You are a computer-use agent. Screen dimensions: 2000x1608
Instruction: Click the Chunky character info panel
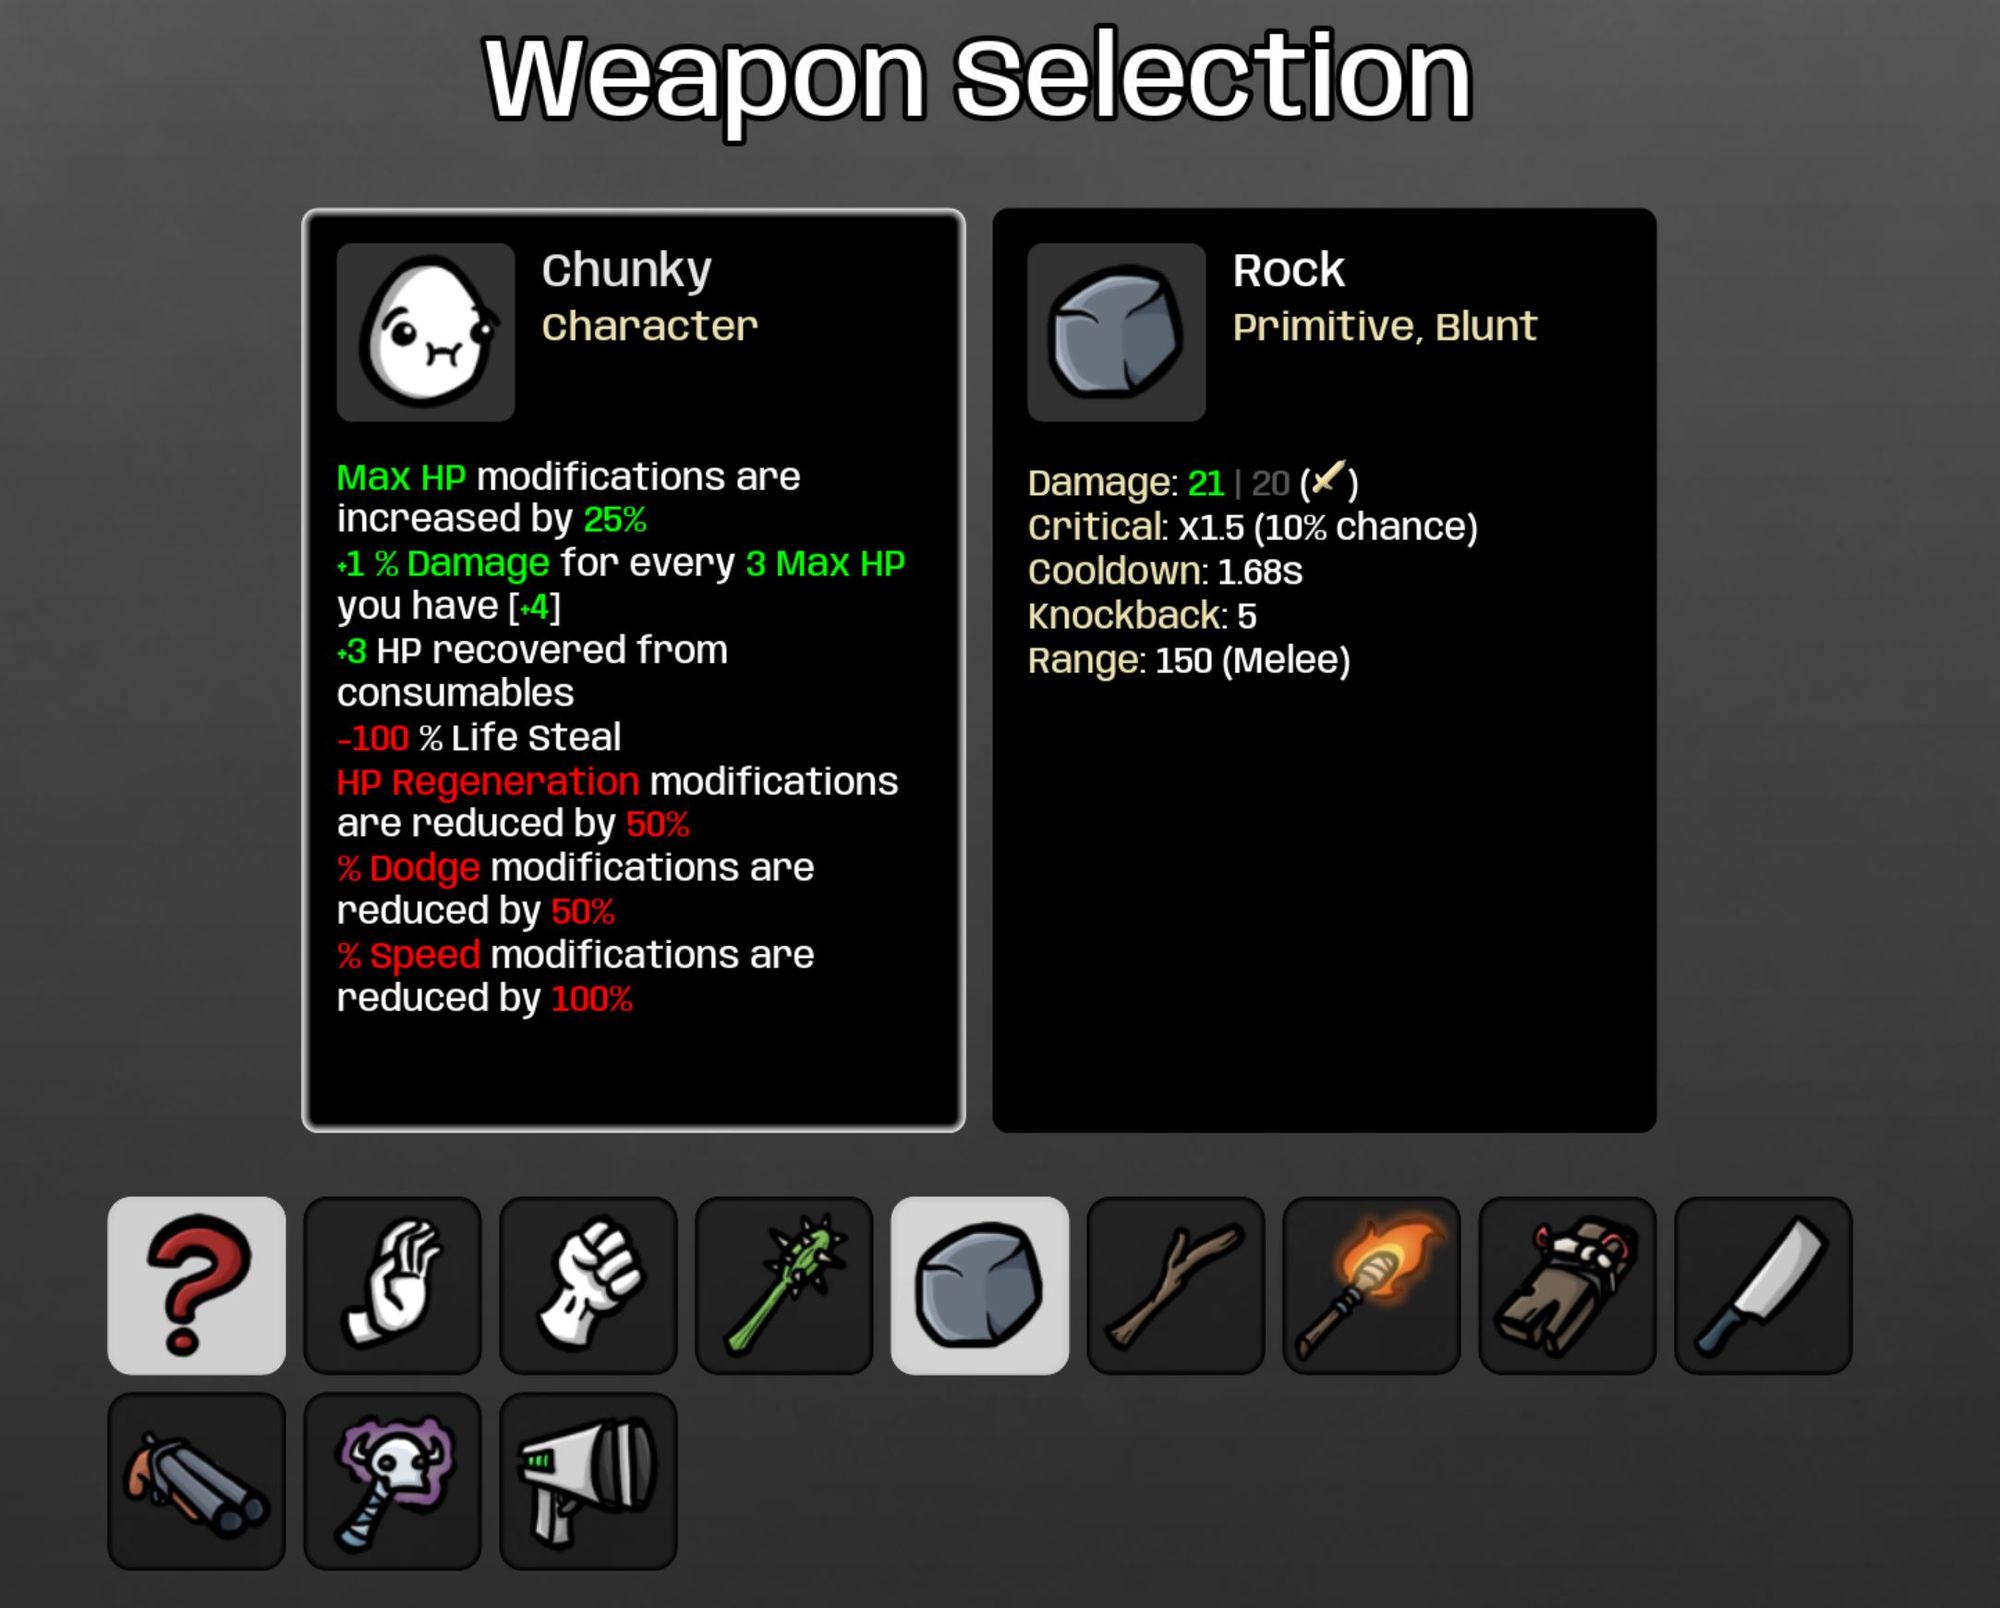[634, 670]
